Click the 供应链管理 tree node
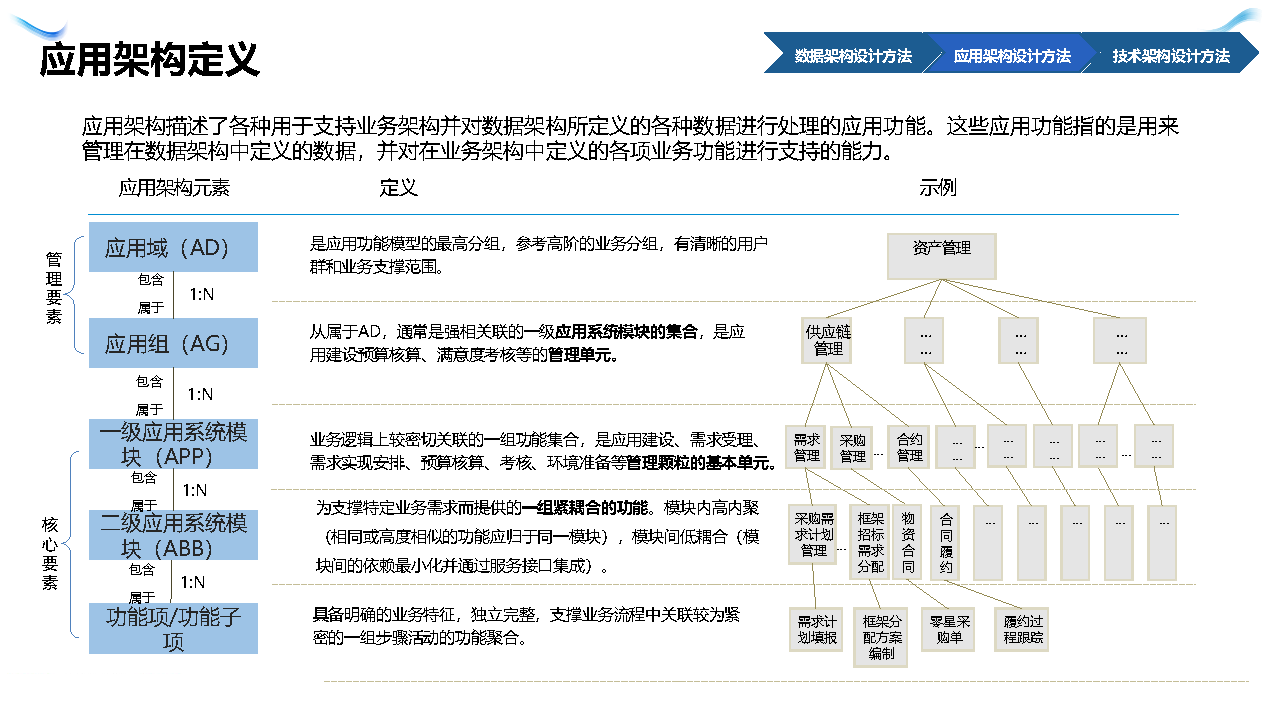The image size is (1267, 720). click(x=827, y=340)
